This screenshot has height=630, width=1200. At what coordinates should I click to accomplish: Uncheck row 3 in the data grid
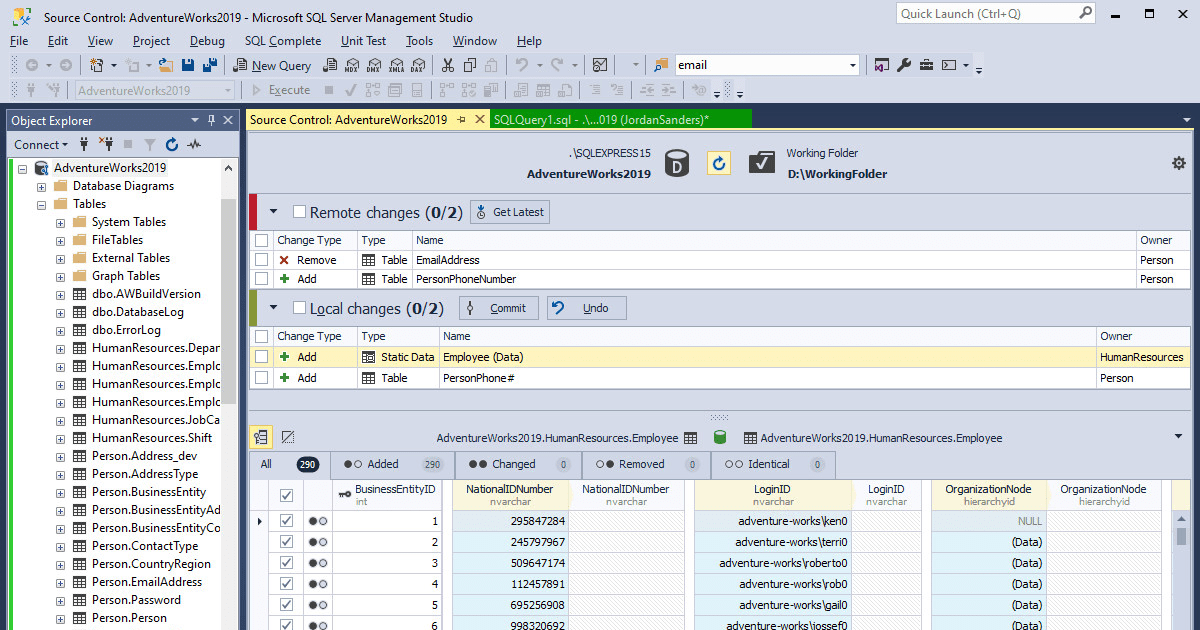pos(286,563)
